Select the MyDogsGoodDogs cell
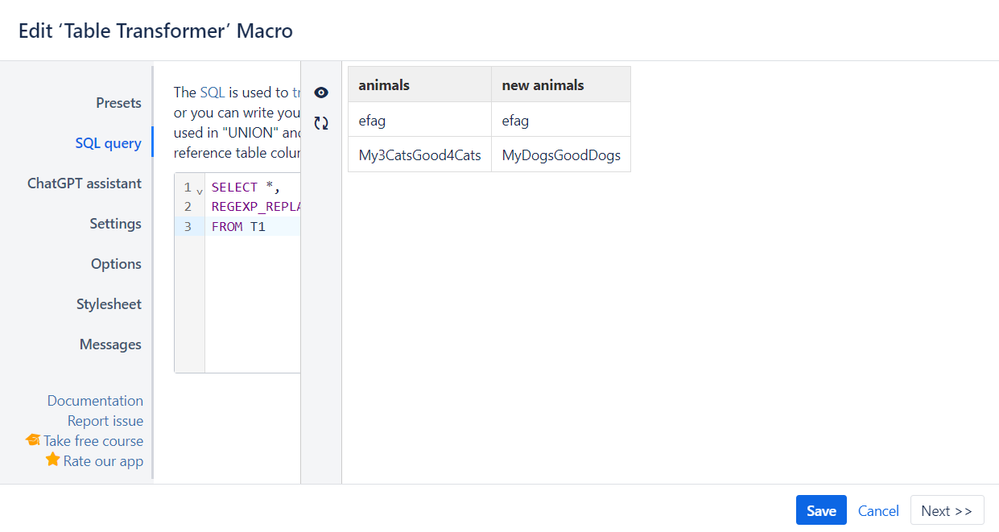 pos(561,155)
